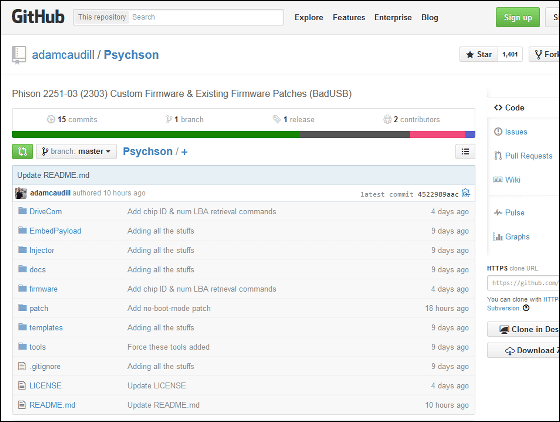The width and height of the screenshot is (560, 422).
Task: Copy the latest commit SHA icon
Action: (x=466, y=193)
